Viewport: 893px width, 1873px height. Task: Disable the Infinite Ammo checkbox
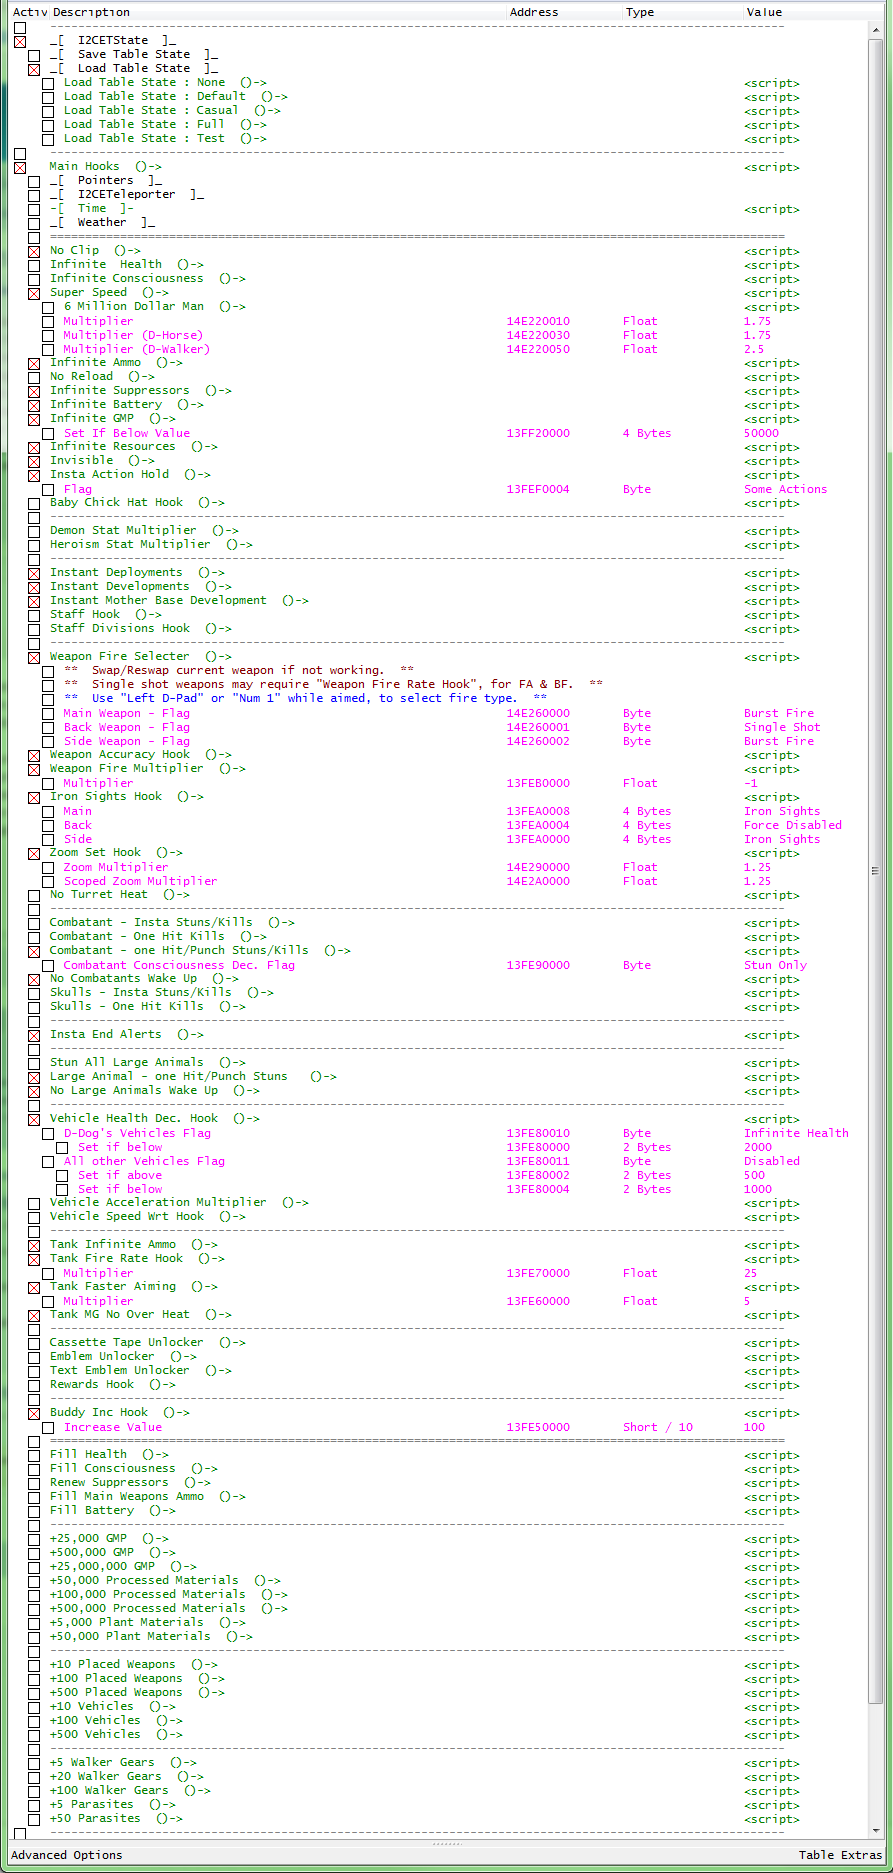[x=34, y=364]
